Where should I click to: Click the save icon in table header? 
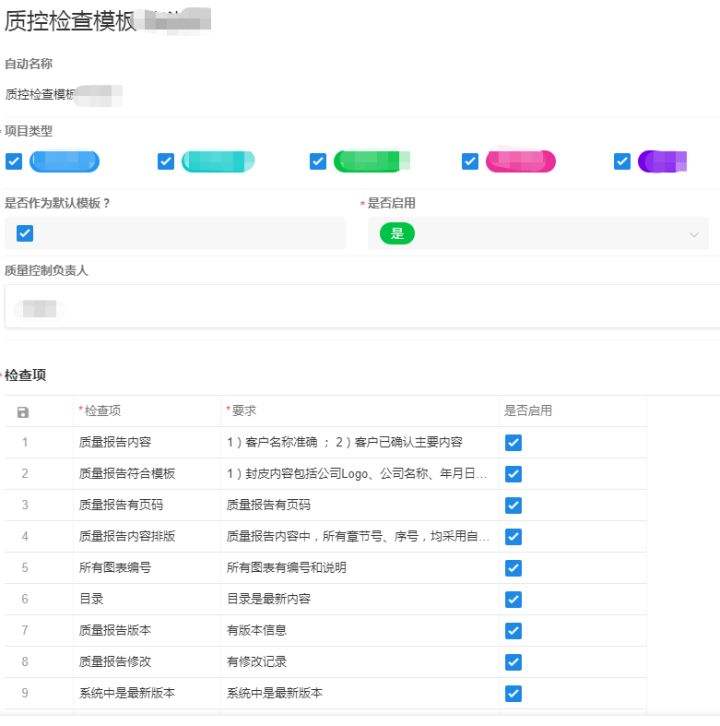pyautogui.click(x=24, y=412)
